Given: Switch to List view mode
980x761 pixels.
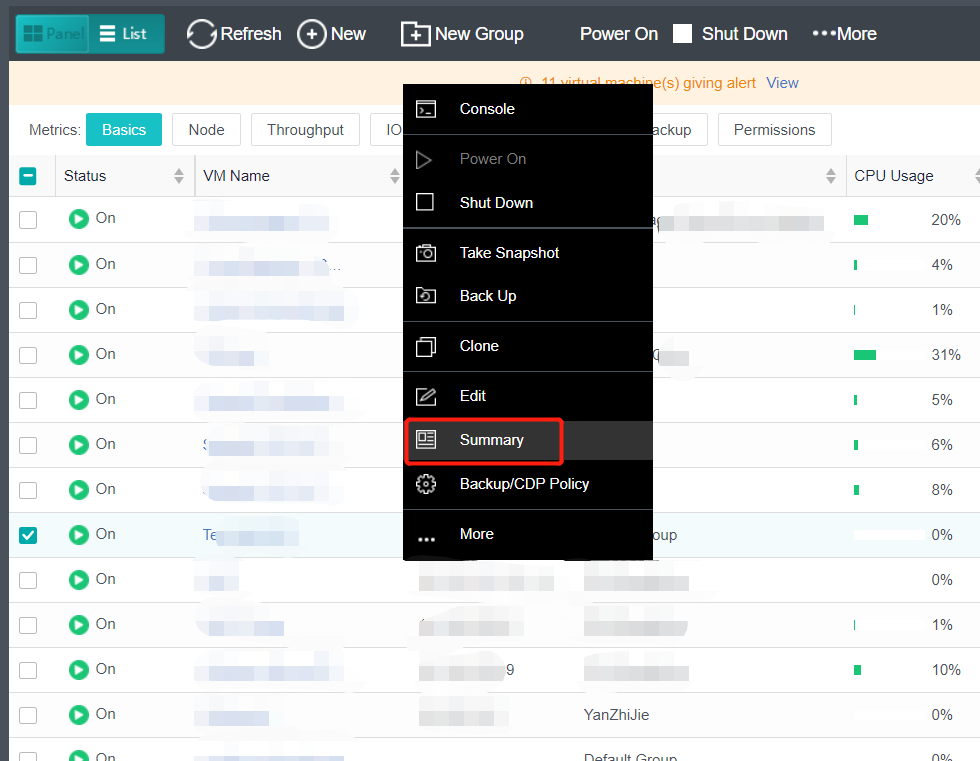Looking at the screenshot, I should click(x=124, y=34).
